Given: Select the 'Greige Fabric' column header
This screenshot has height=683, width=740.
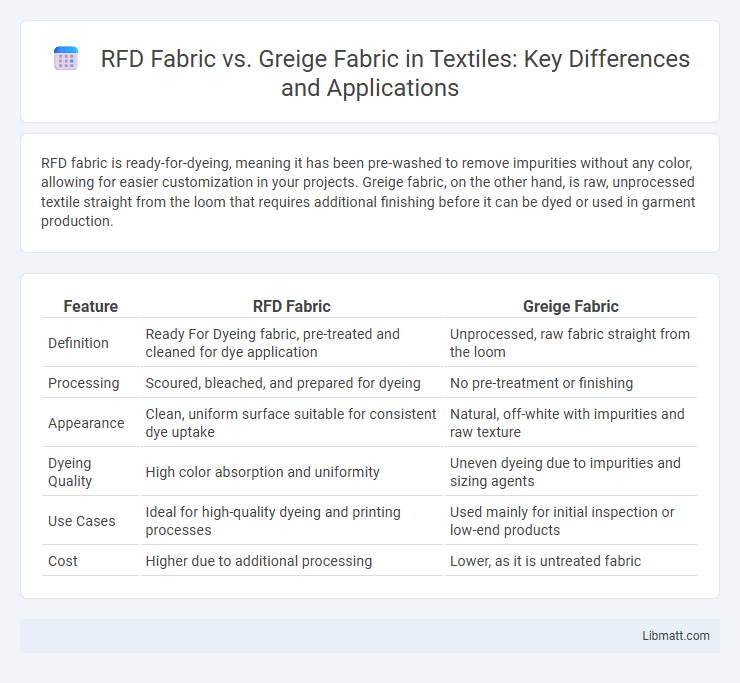Looking at the screenshot, I should (x=571, y=306).
